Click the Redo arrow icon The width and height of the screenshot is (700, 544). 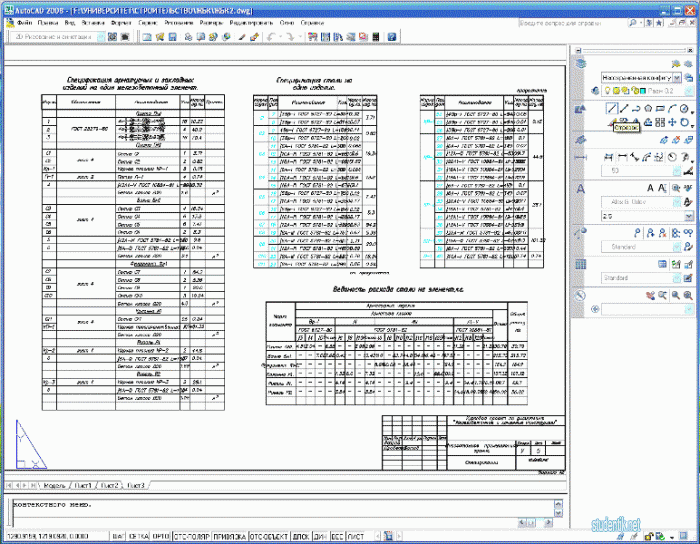coord(290,37)
